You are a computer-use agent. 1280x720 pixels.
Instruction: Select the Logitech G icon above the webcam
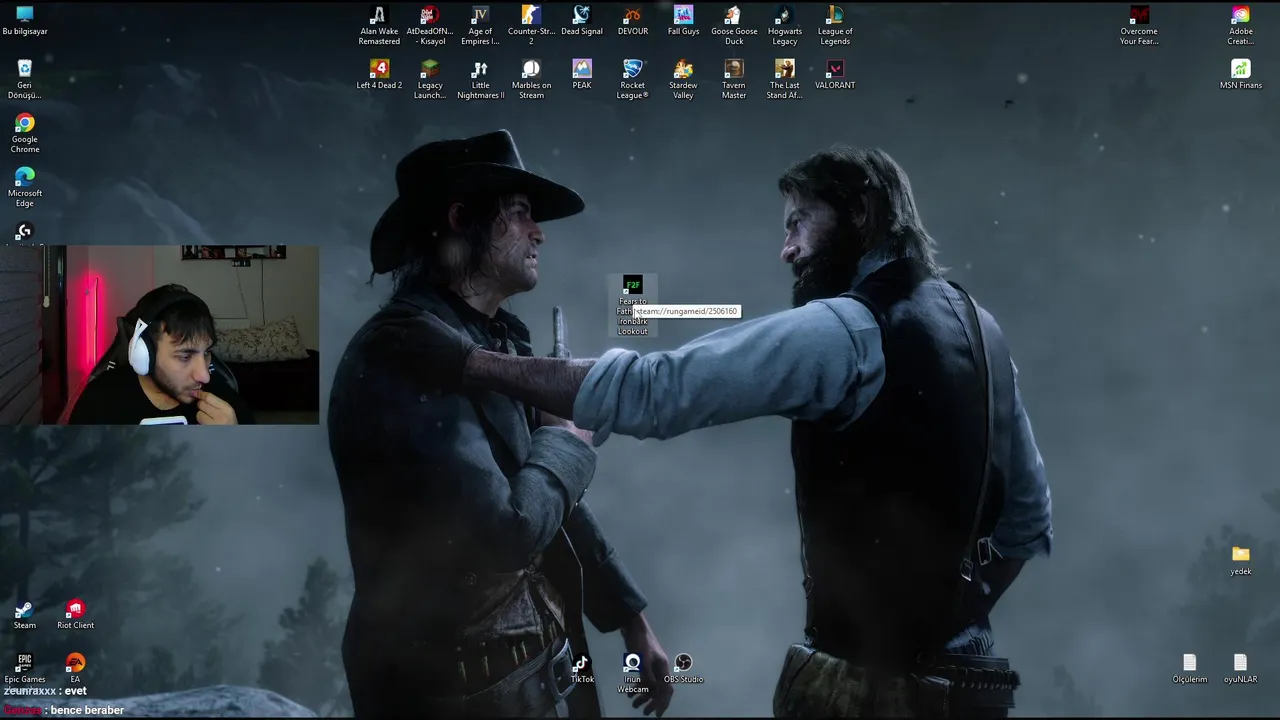point(25,234)
